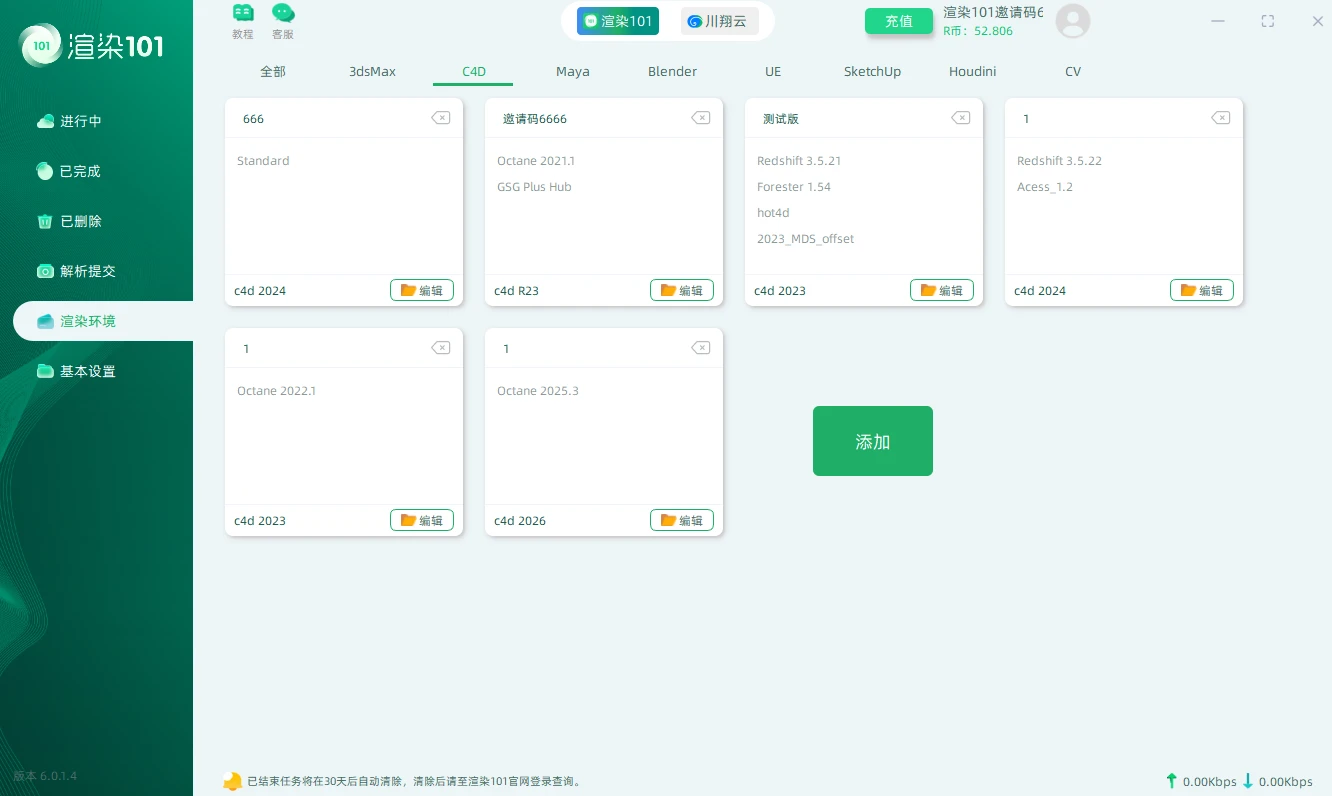
Task: Switch to the Maya tab
Action: point(573,72)
